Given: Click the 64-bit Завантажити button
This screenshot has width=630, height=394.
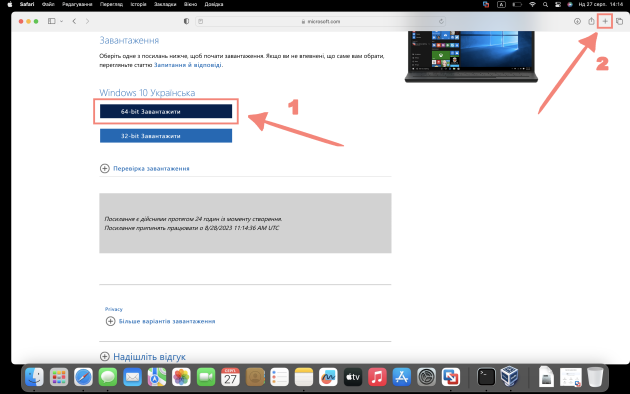Looking at the screenshot, I should coord(166,111).
